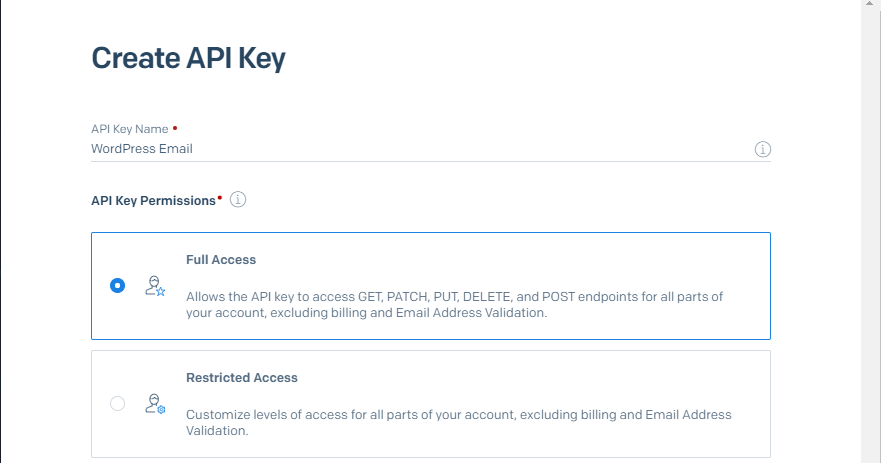Image resolution: width=881 pixels, height=463 pixels.
Task: Click the red asterisk after API Key Name
Action: (x=175, y=128)
